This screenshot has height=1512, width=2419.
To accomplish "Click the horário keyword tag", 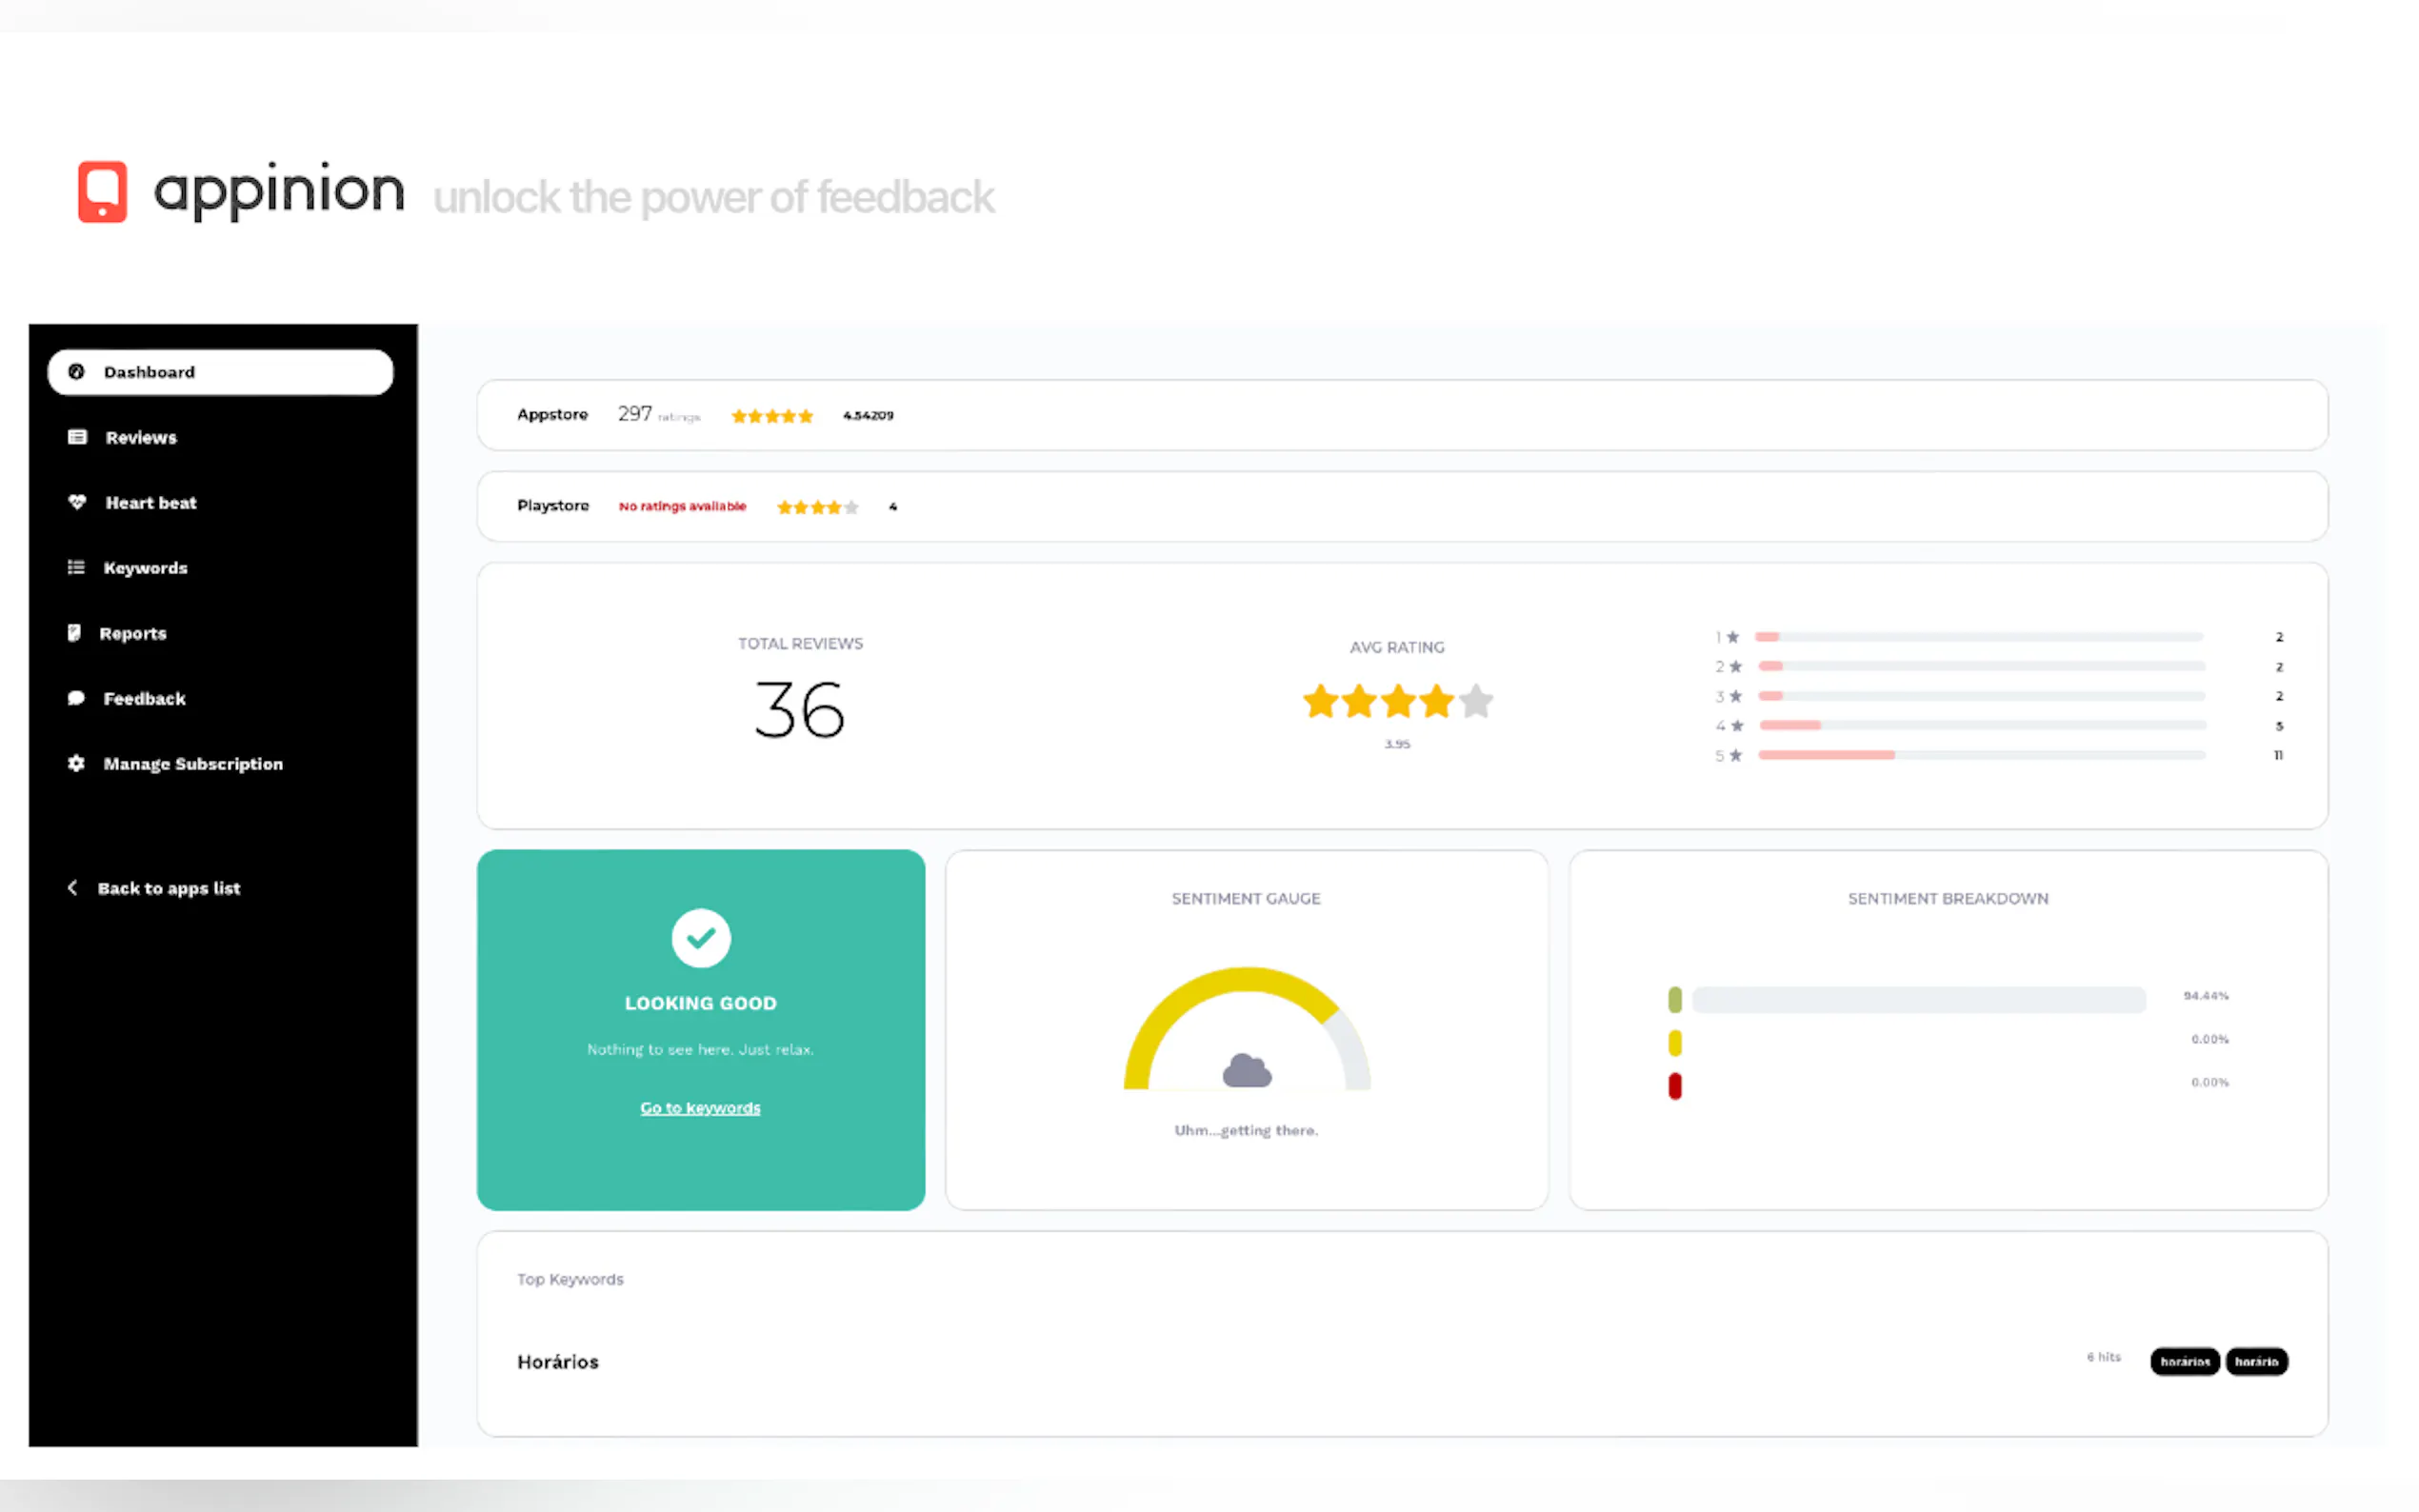I will tap(2256, 1361).
